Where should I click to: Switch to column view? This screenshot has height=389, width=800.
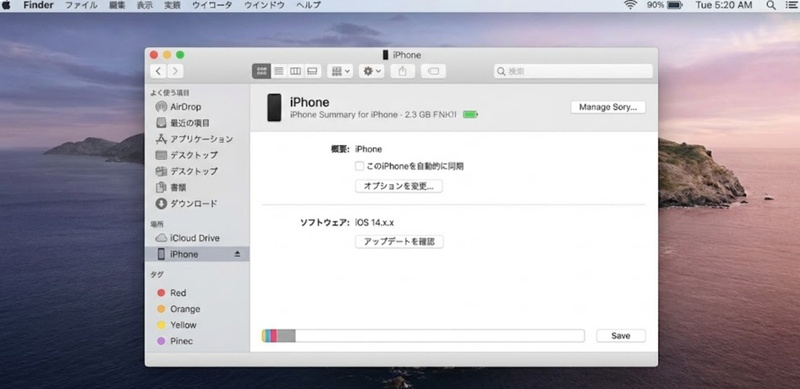295,71
